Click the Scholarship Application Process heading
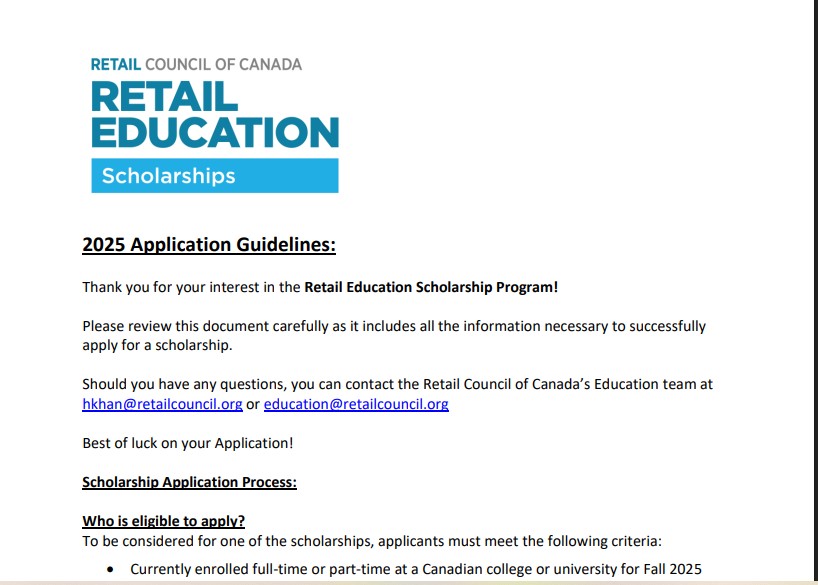The width and height of the screenshot is (818, 585). [x=189, y=482]
